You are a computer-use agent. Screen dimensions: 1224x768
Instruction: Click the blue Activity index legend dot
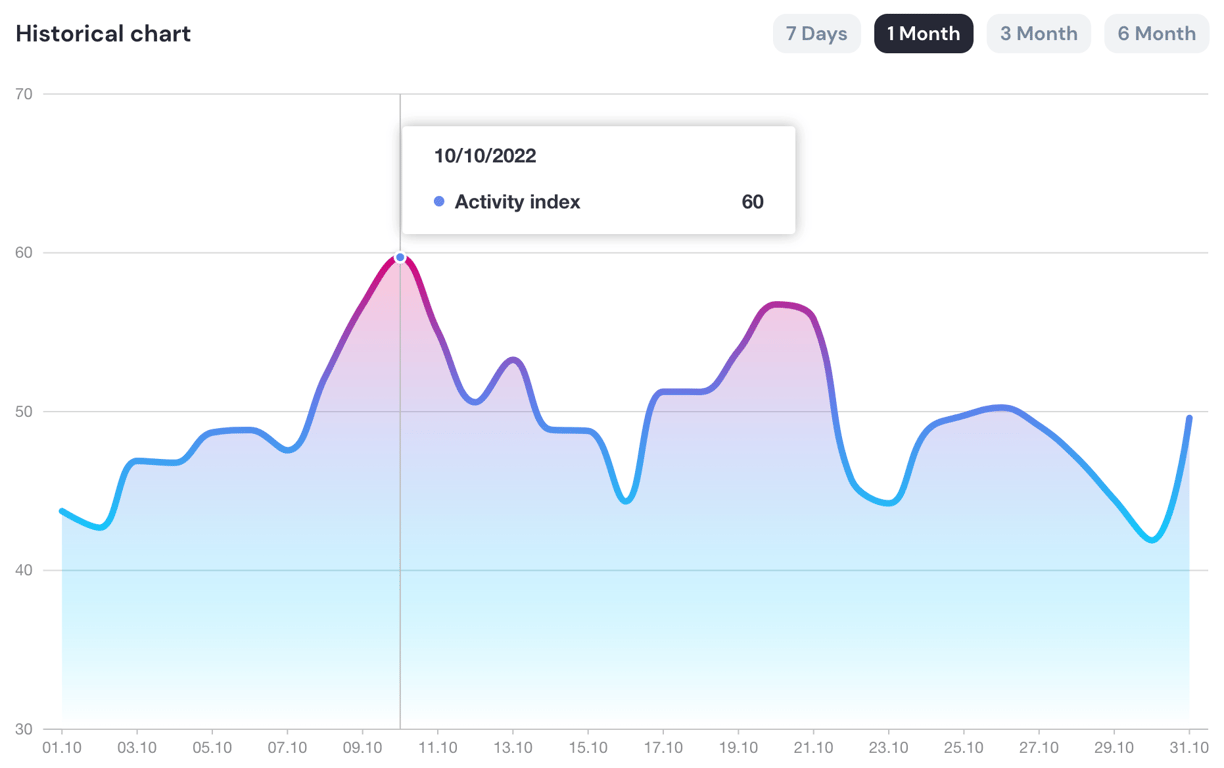click(438, 201)
